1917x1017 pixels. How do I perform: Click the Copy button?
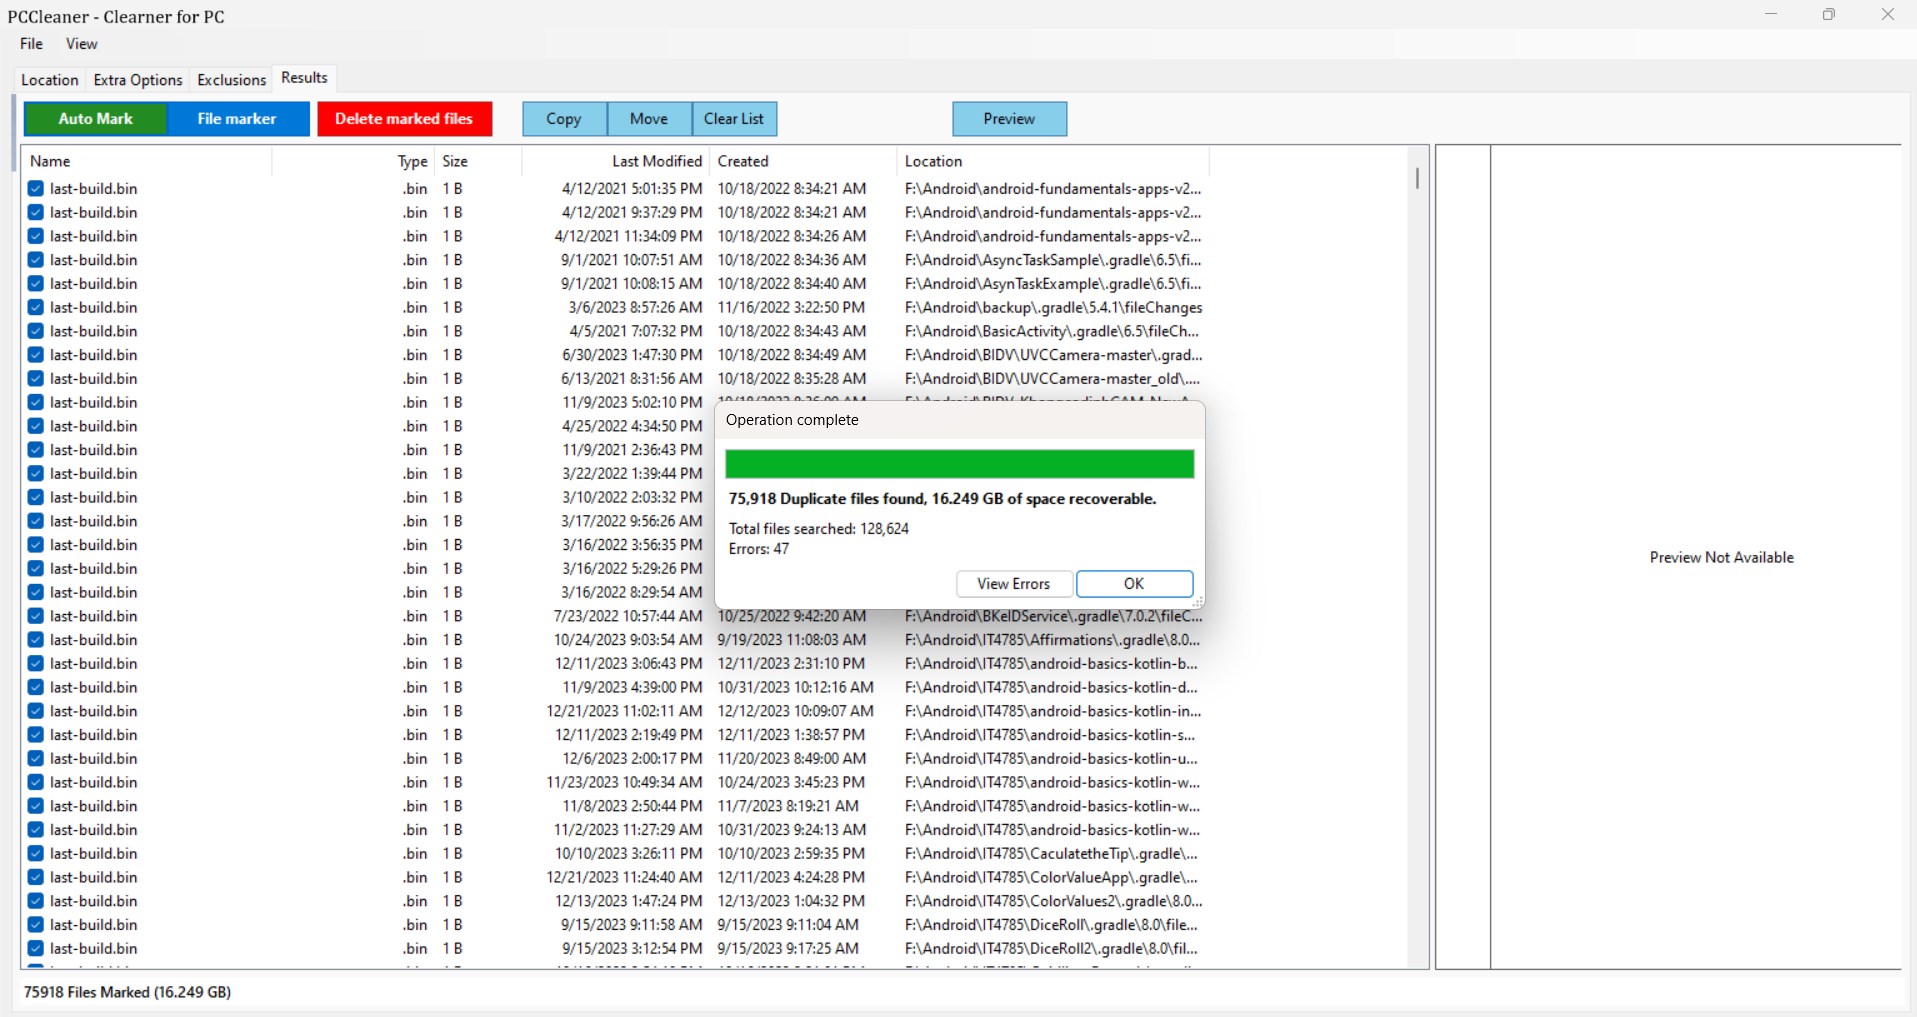click(x=564, y=119)
